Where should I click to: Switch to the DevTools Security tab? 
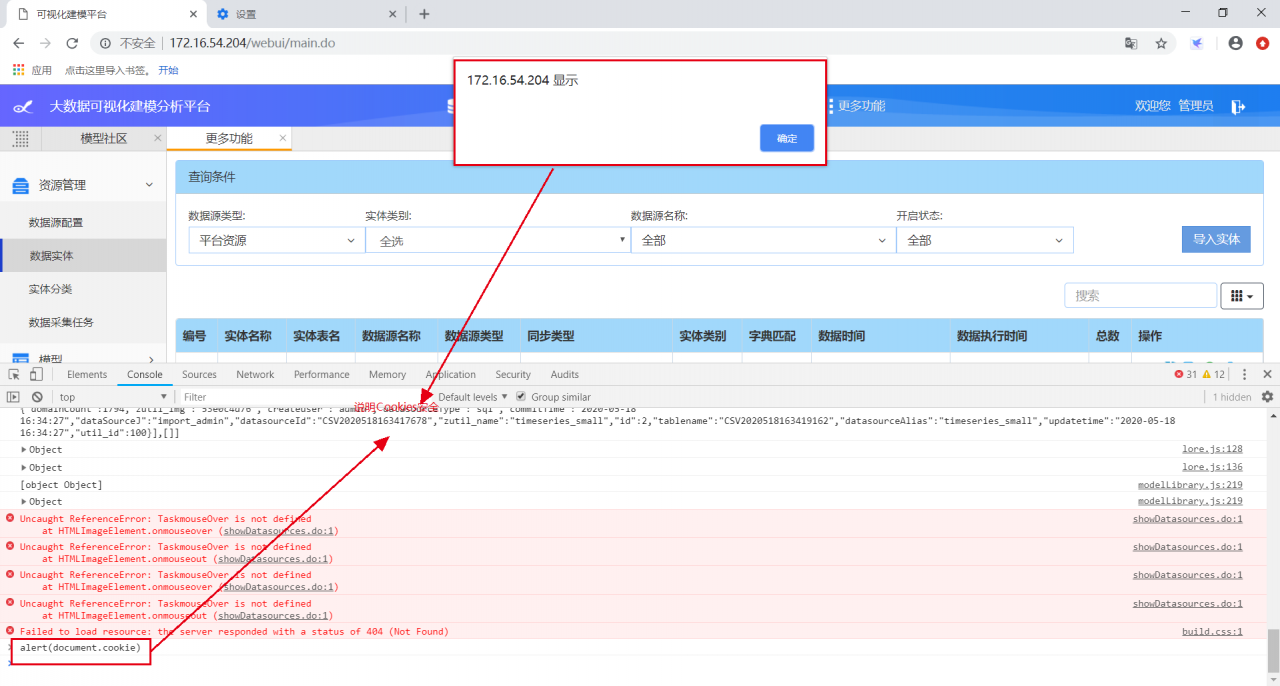(513, 374)
